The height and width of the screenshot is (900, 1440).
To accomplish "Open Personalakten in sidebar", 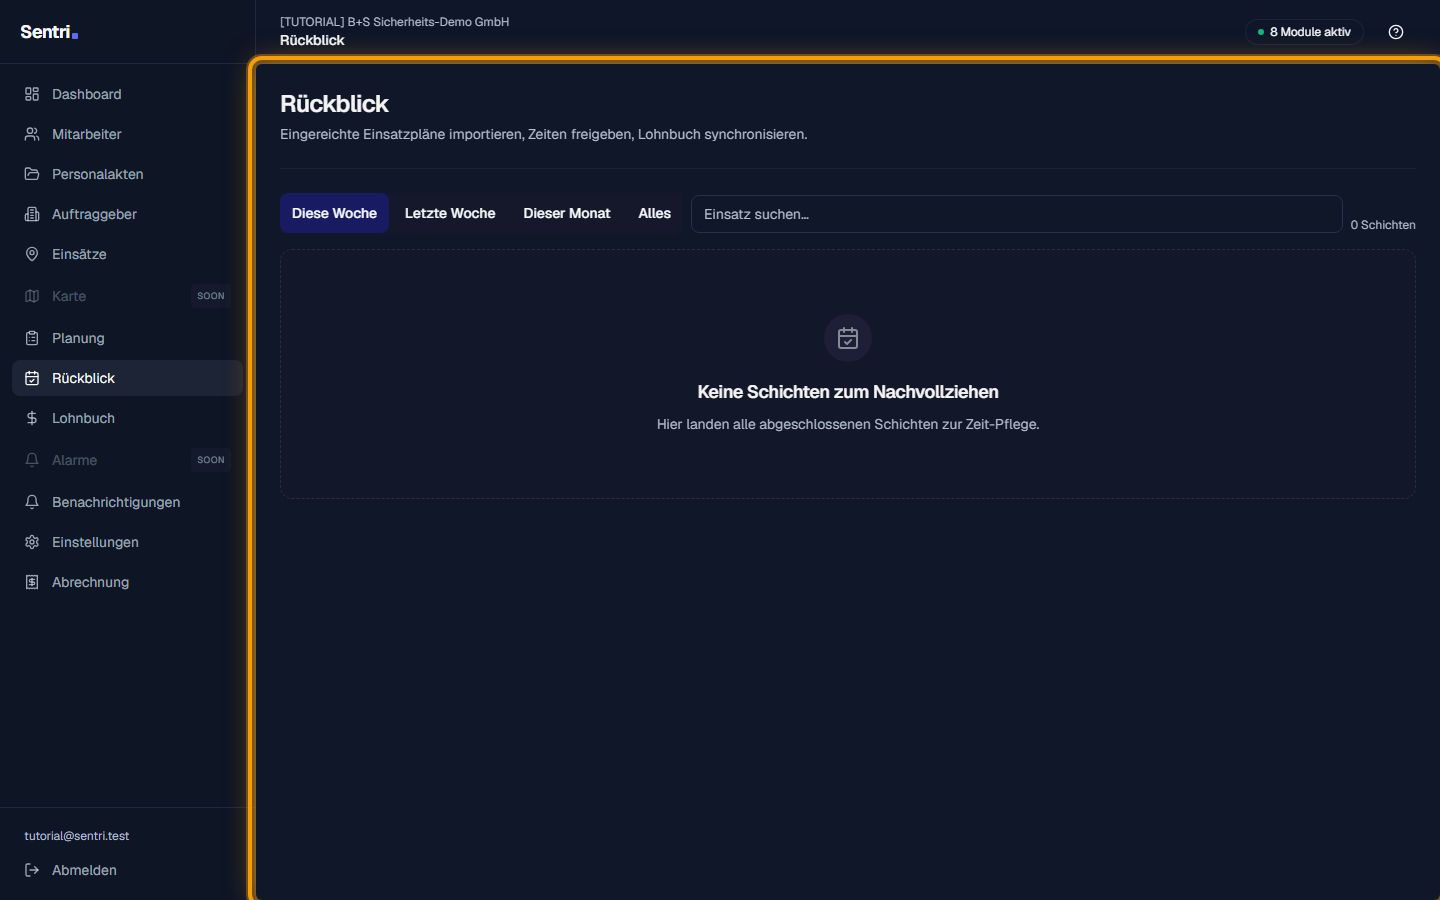I will [x=127, y=174].
